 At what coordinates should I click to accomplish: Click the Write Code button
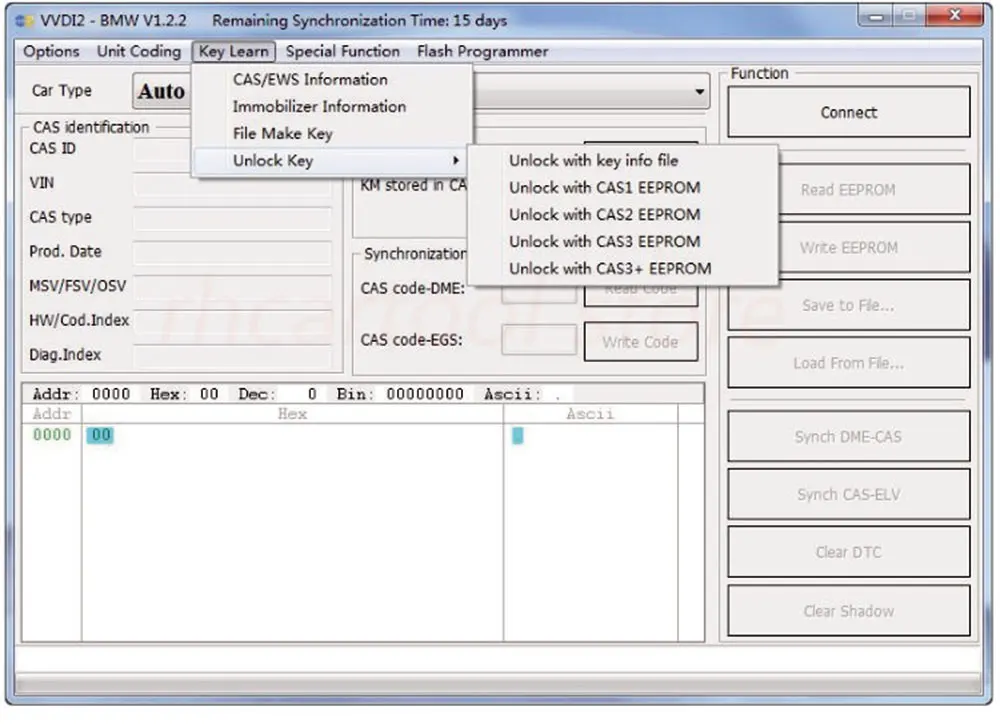(640, 342)
